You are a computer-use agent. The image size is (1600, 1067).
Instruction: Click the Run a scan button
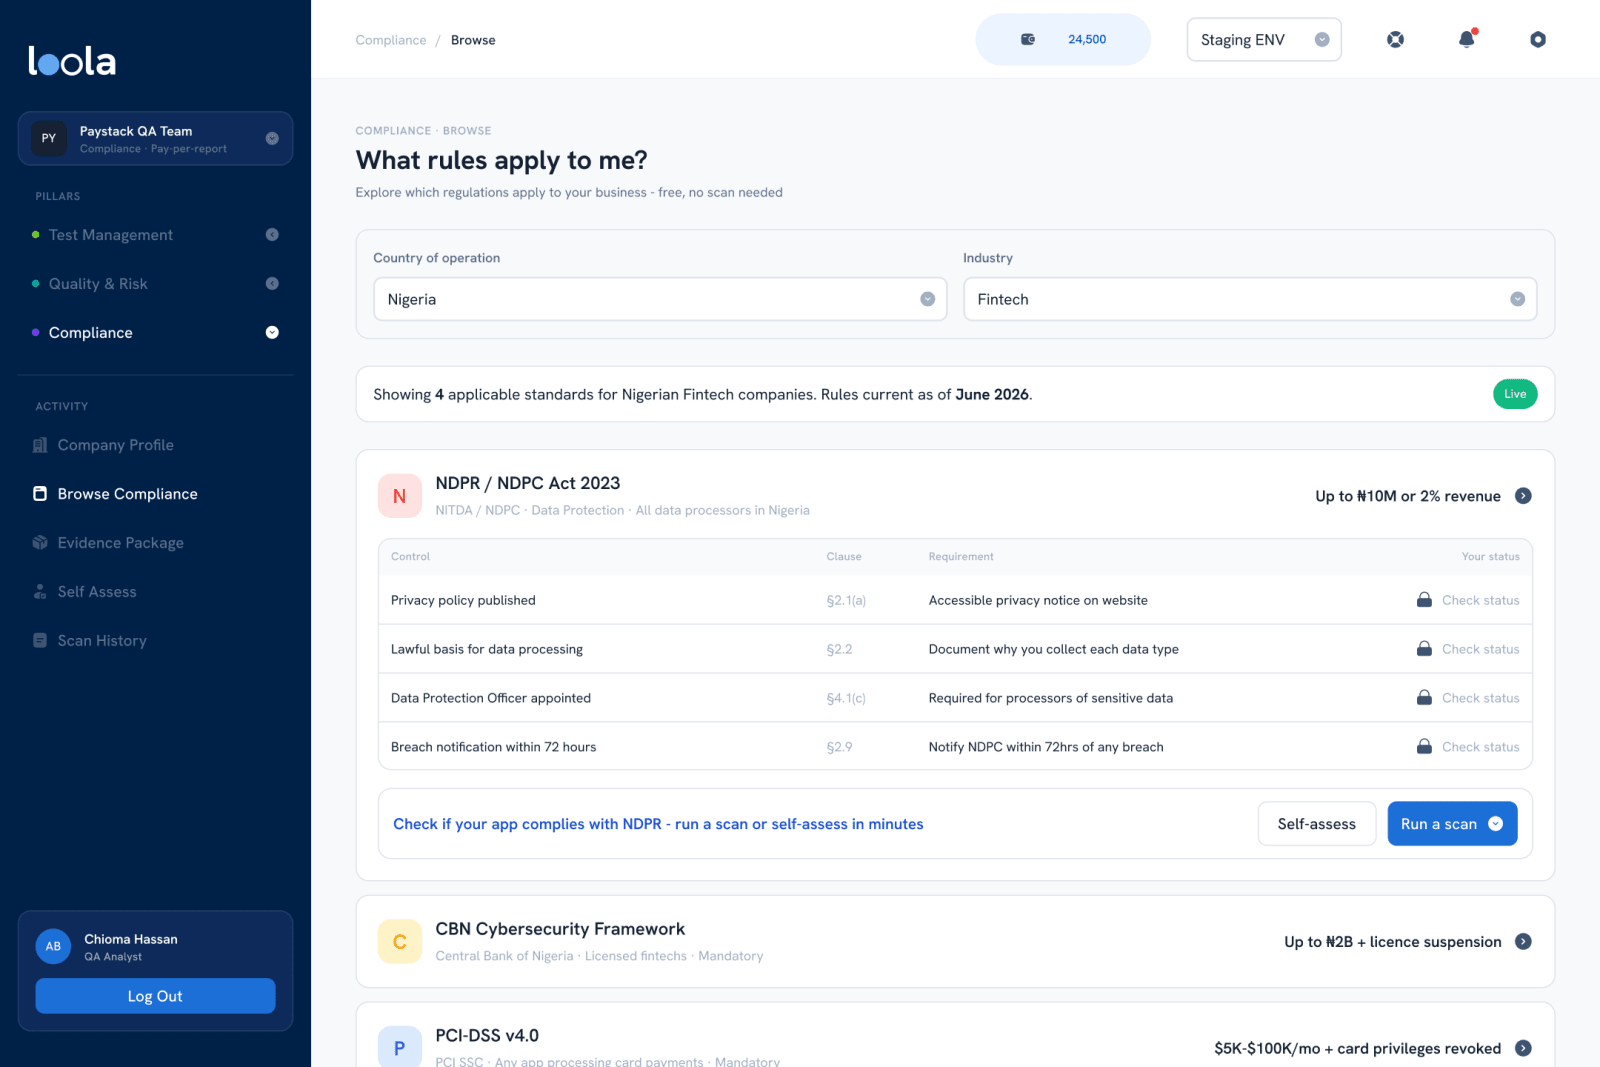1452,824
